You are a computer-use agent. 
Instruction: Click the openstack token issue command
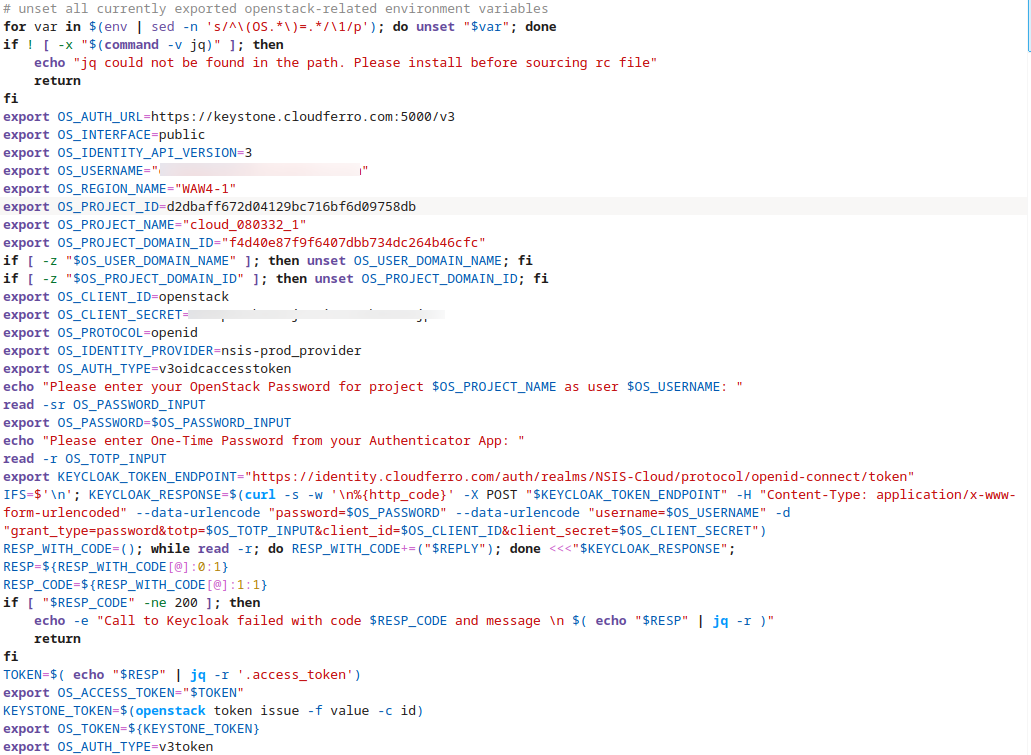(x=210, y=710)
